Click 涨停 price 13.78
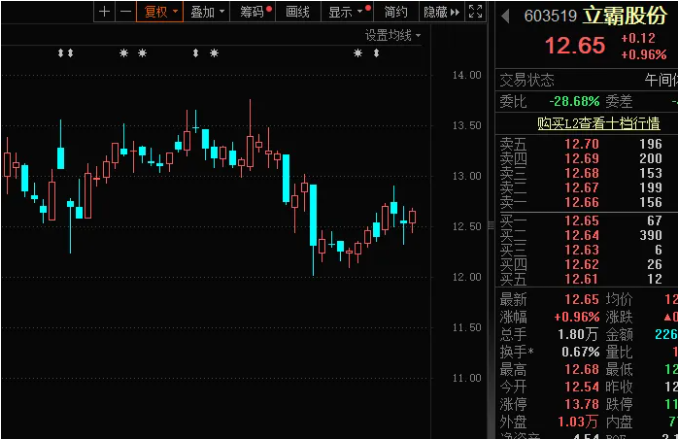 582,404
